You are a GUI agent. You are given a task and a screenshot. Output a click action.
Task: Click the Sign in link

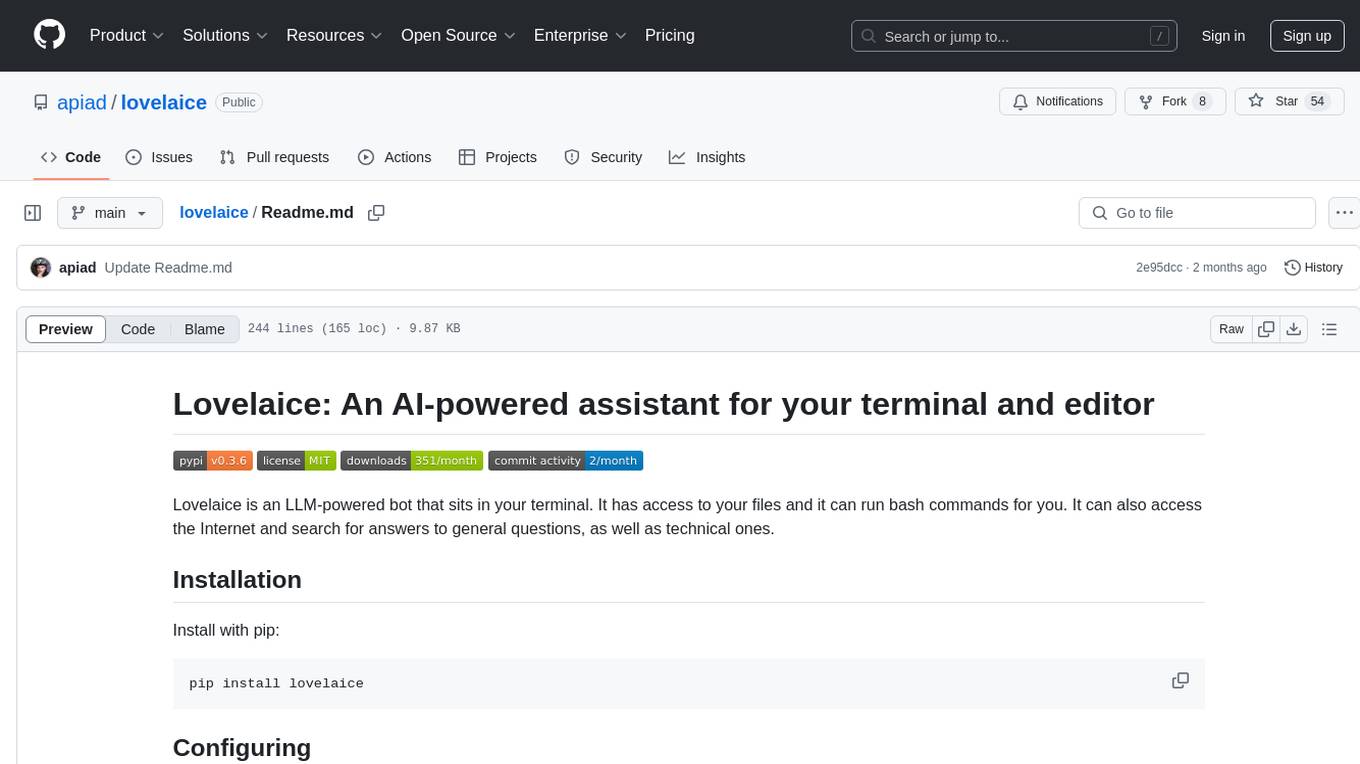coord(1223,36)
